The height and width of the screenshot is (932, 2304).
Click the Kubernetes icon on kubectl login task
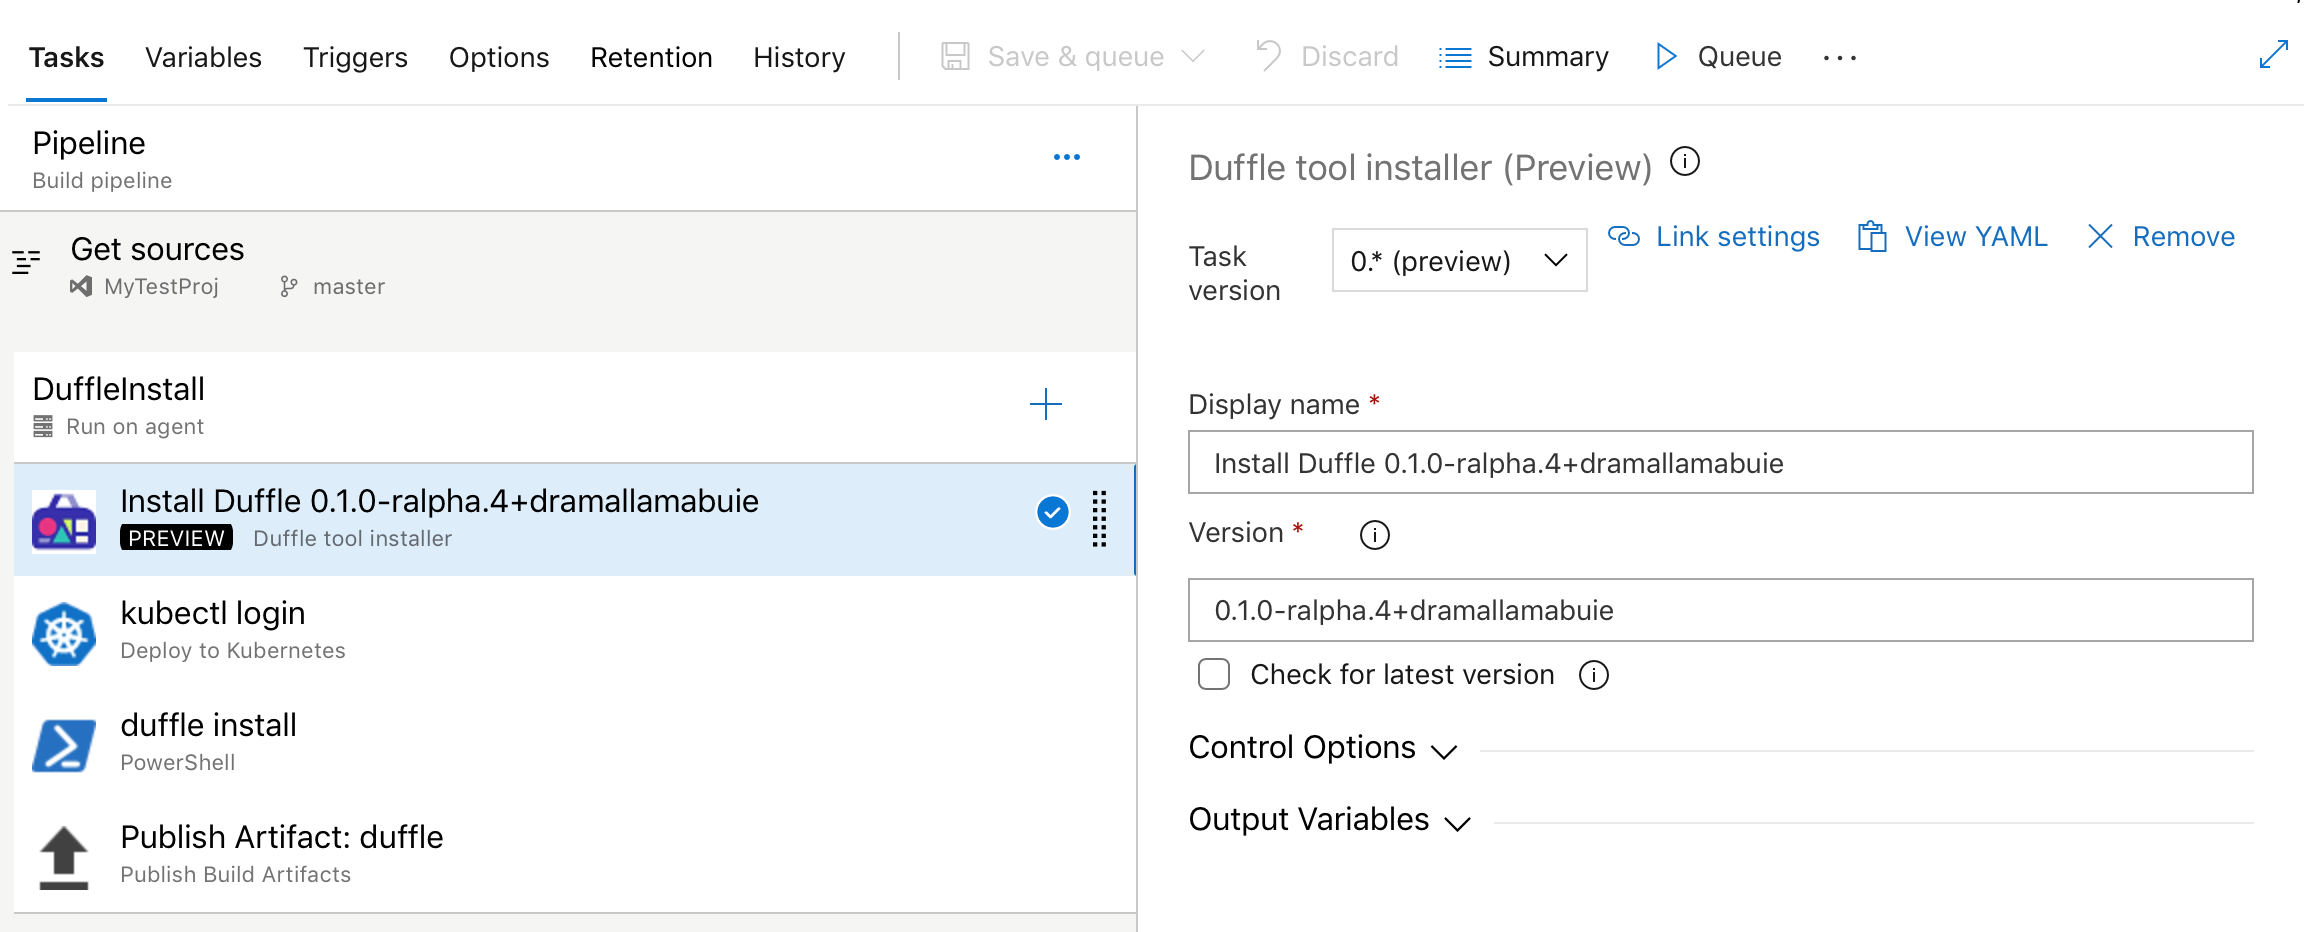point(63,632)
